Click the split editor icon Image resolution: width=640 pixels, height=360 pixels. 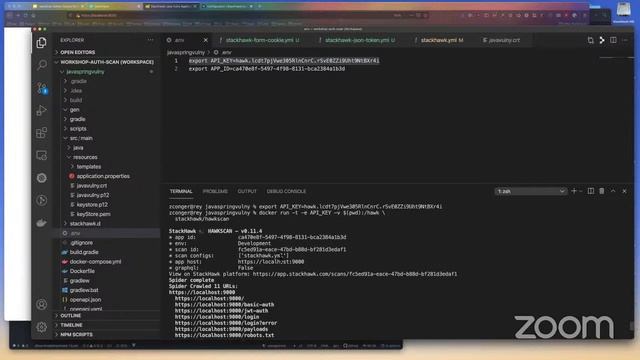coord(613,40)
